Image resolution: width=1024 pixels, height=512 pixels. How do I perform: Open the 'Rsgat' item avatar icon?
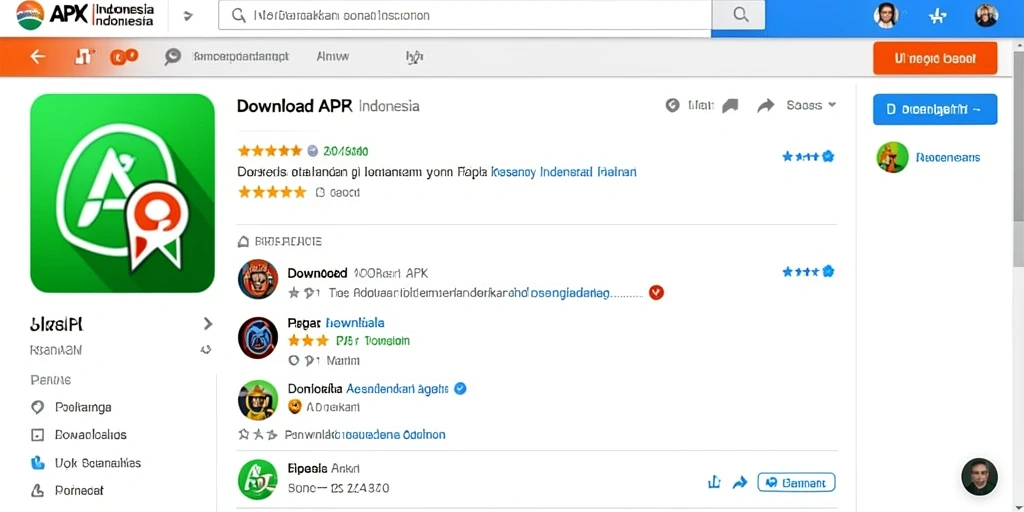[x=258, y=338]
